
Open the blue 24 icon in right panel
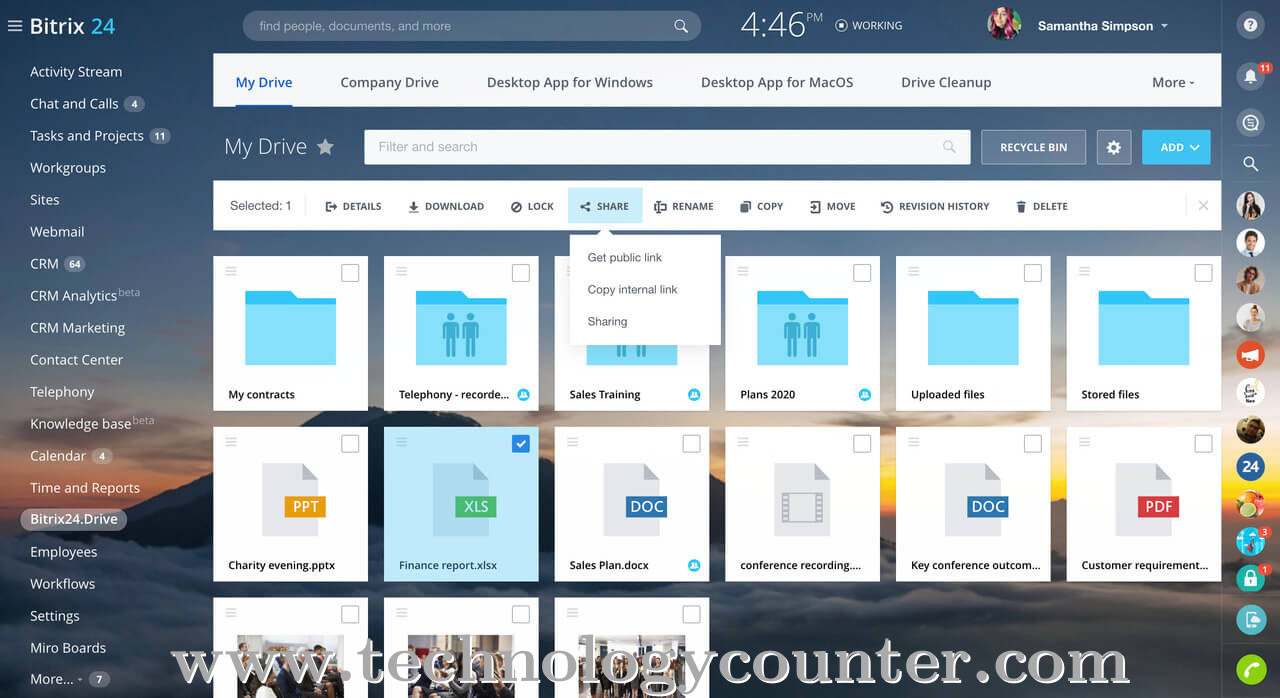1250,466
